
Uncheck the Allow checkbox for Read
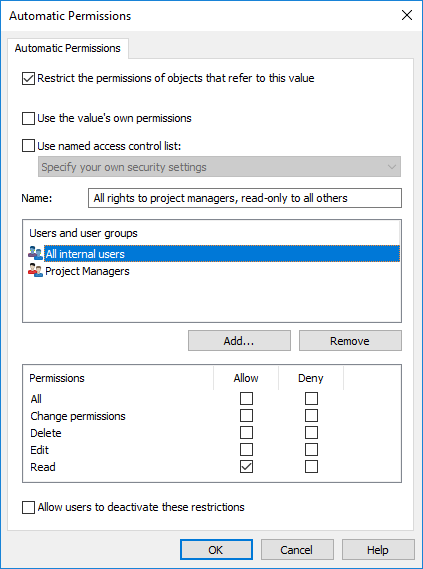click(x=246, y=467)
